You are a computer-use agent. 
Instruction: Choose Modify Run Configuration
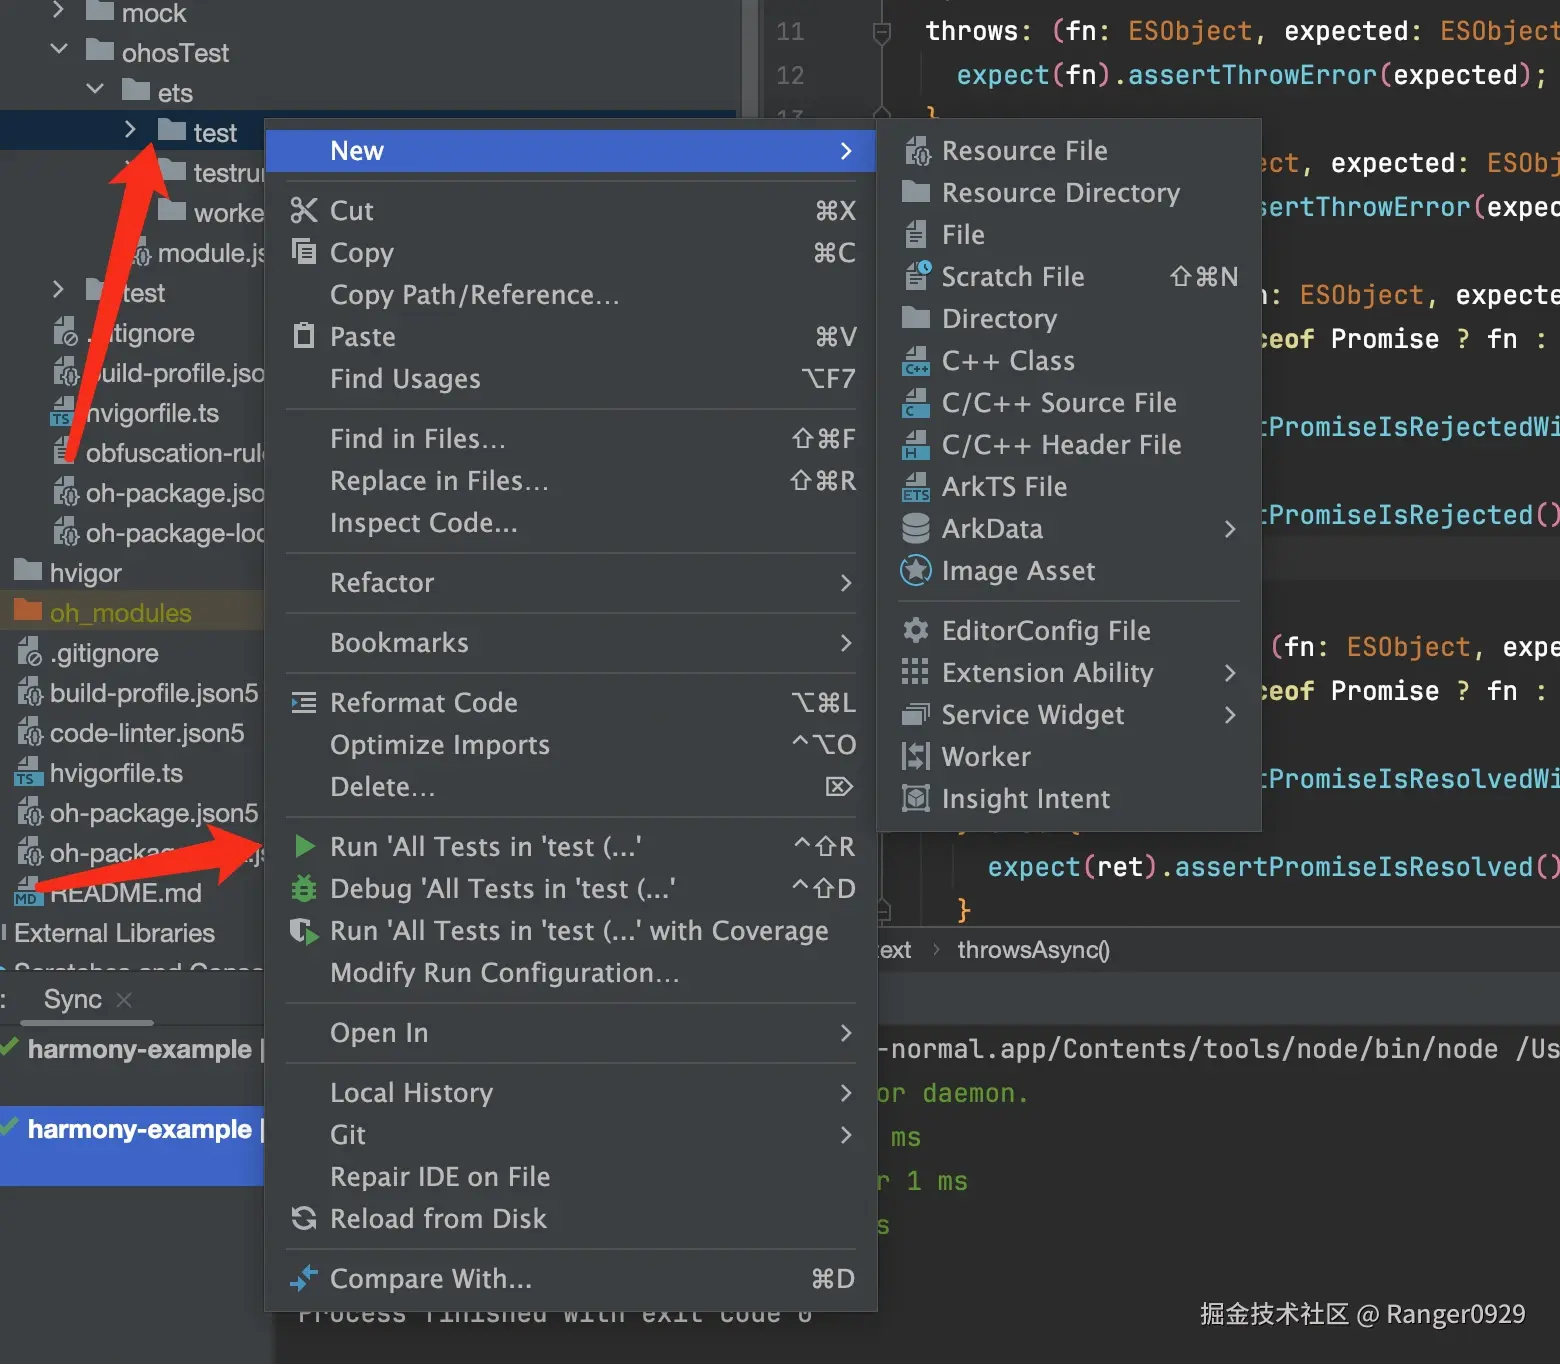coord(571,972)
